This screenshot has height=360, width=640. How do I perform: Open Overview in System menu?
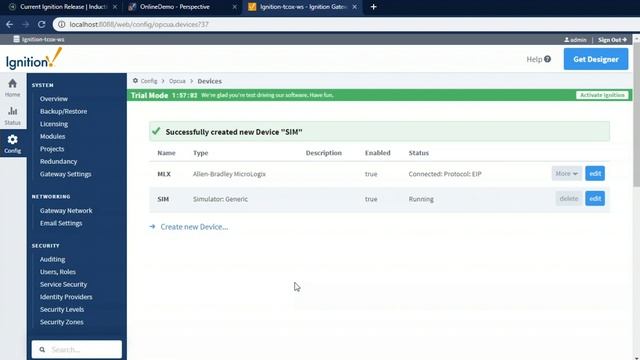54,99
